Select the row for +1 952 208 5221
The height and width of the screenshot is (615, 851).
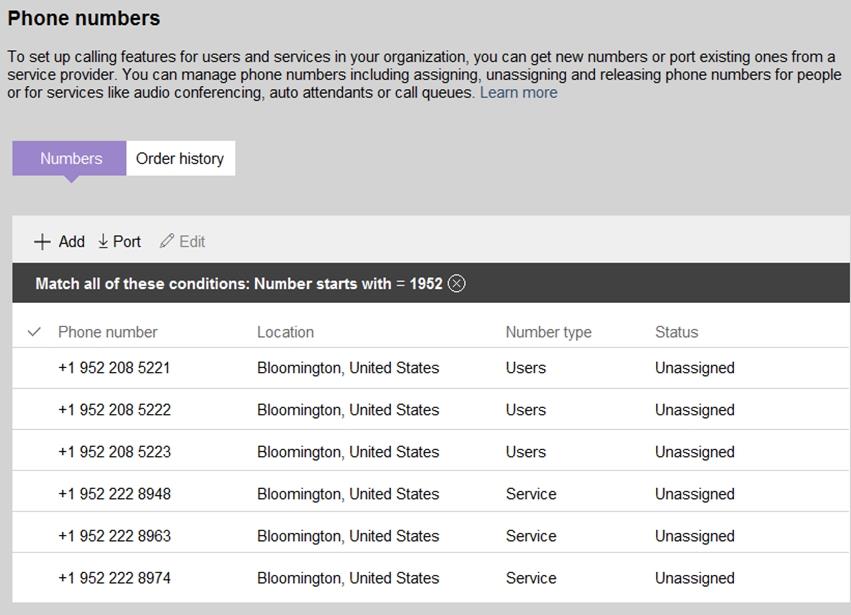[114, 368]
